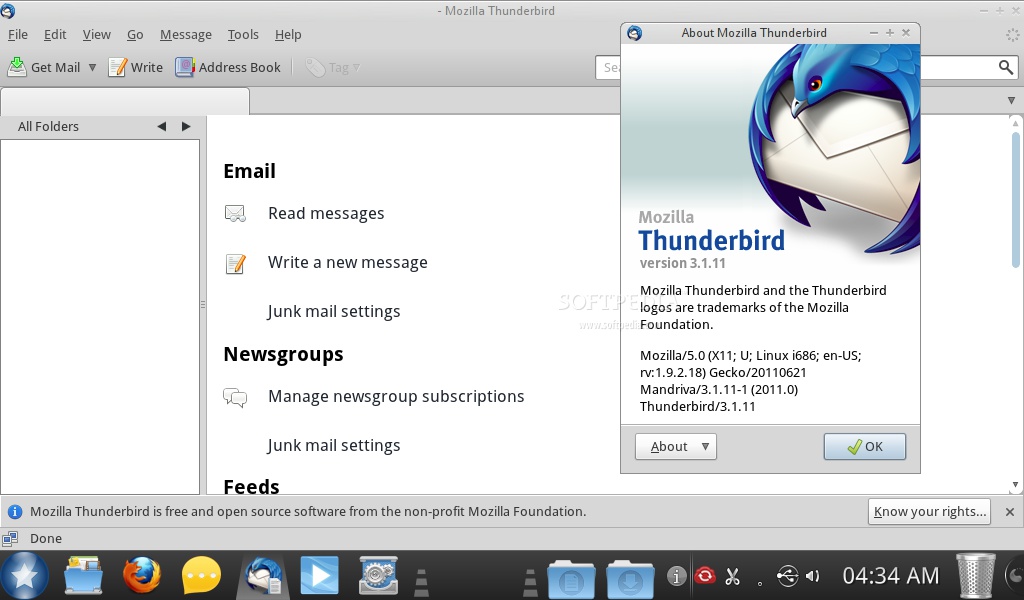Open the View menu
The image size is (1024, 600).
click(97, 35)
